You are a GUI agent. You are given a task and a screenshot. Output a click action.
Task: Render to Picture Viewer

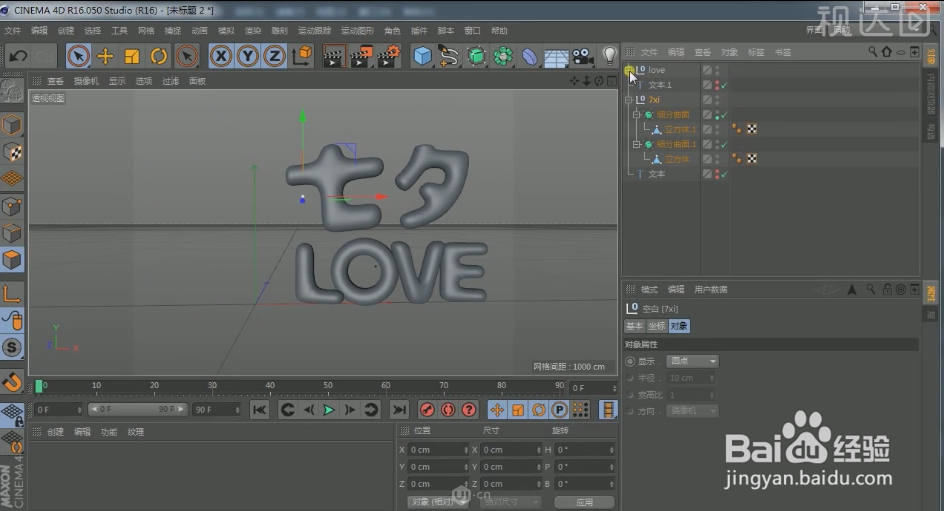coord(361,57)
